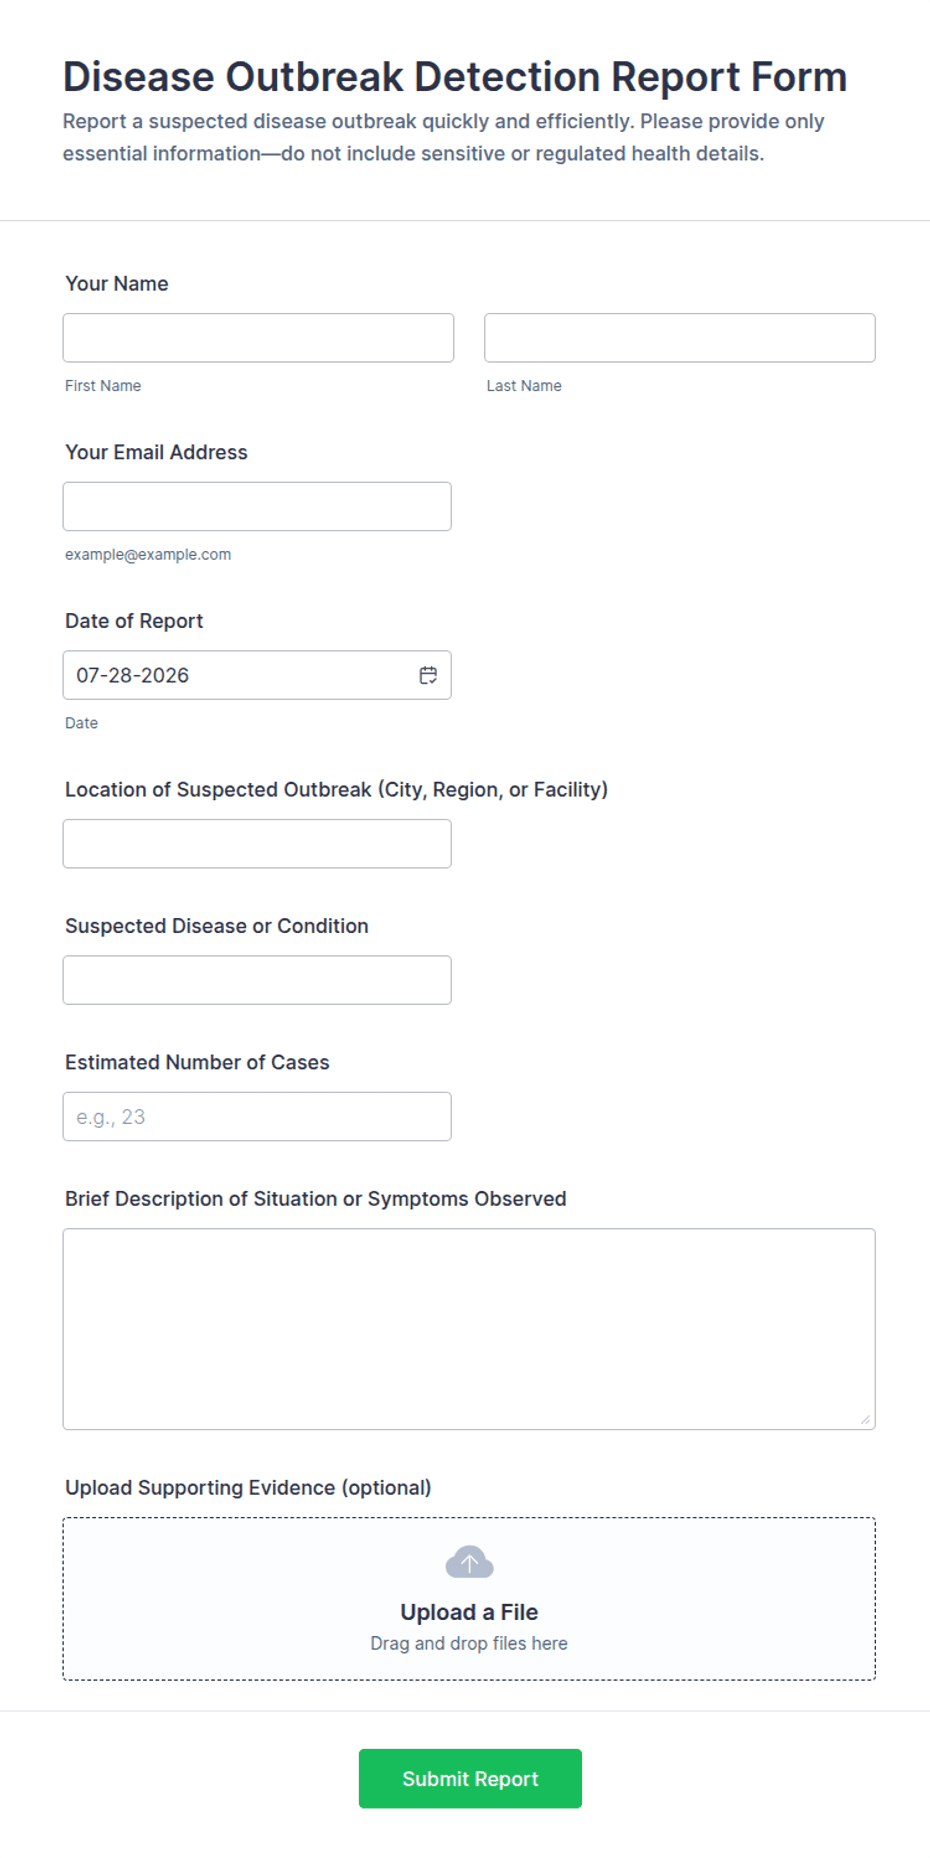Click the "Estimated Number of Cases" label
This screenshot has width=930, height=1858.
(197, 1062)
